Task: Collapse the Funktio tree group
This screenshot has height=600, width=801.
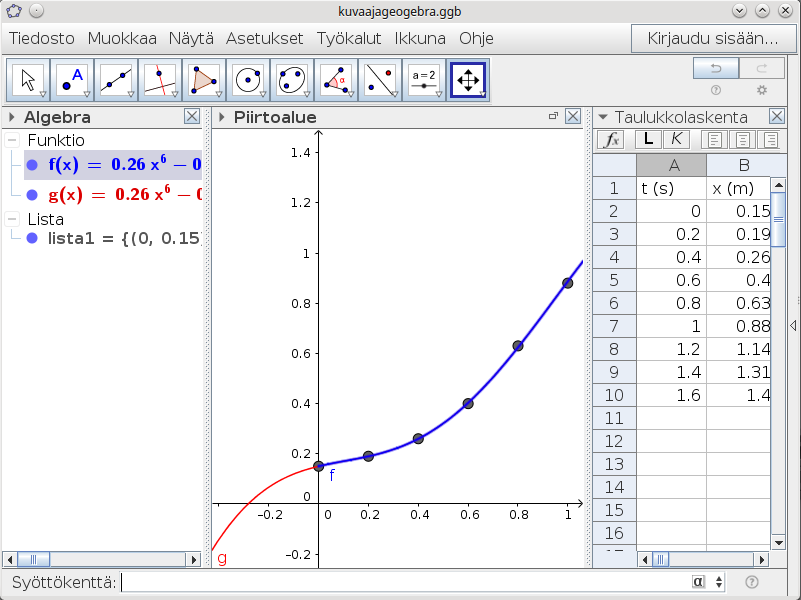Action: (11, 141)
